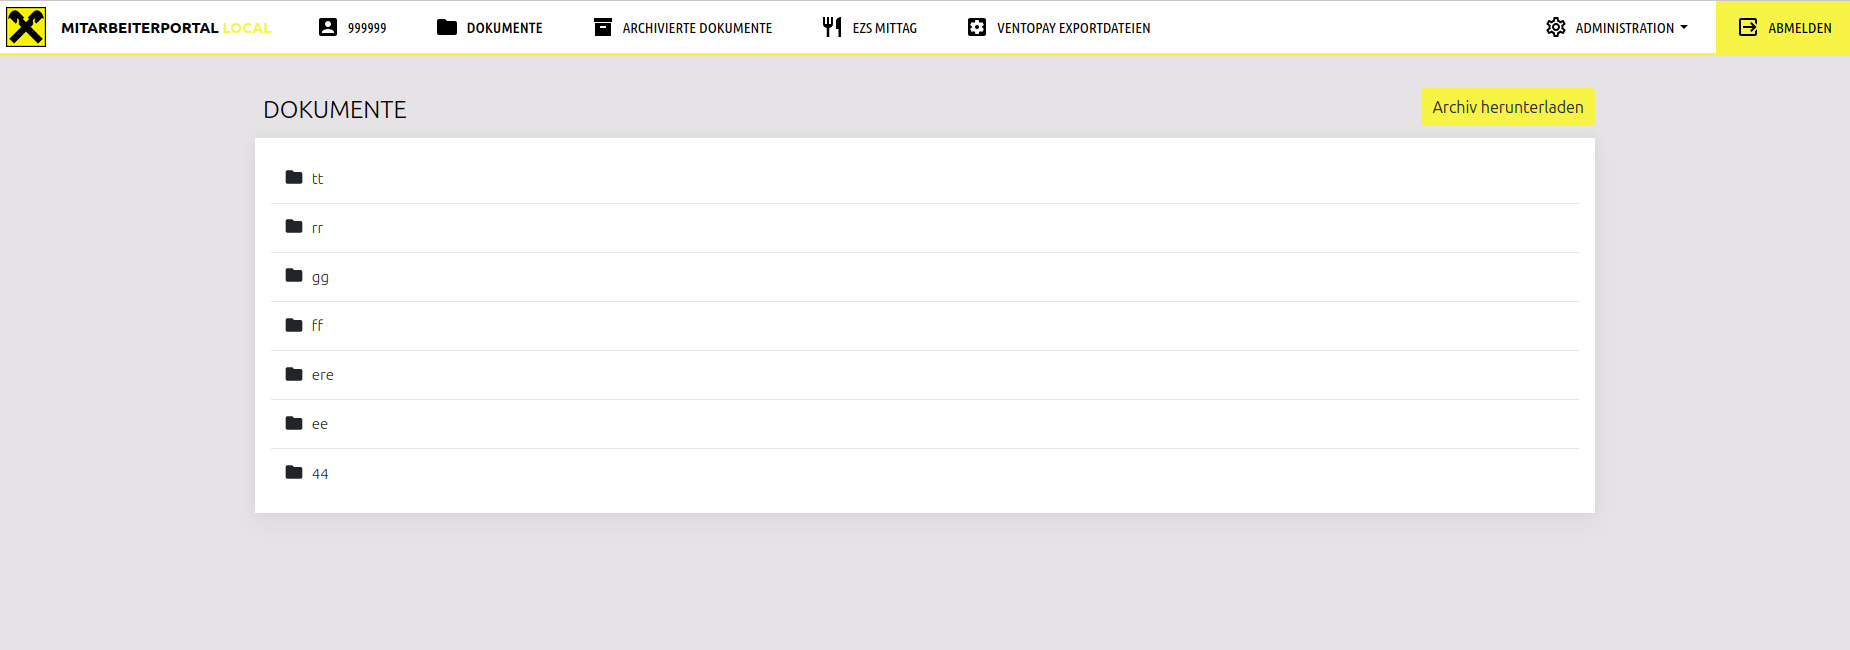Click the logout icon beside Abmelden
Viewport: 1850px width, 650px height.
click(x=1748, y=27)
